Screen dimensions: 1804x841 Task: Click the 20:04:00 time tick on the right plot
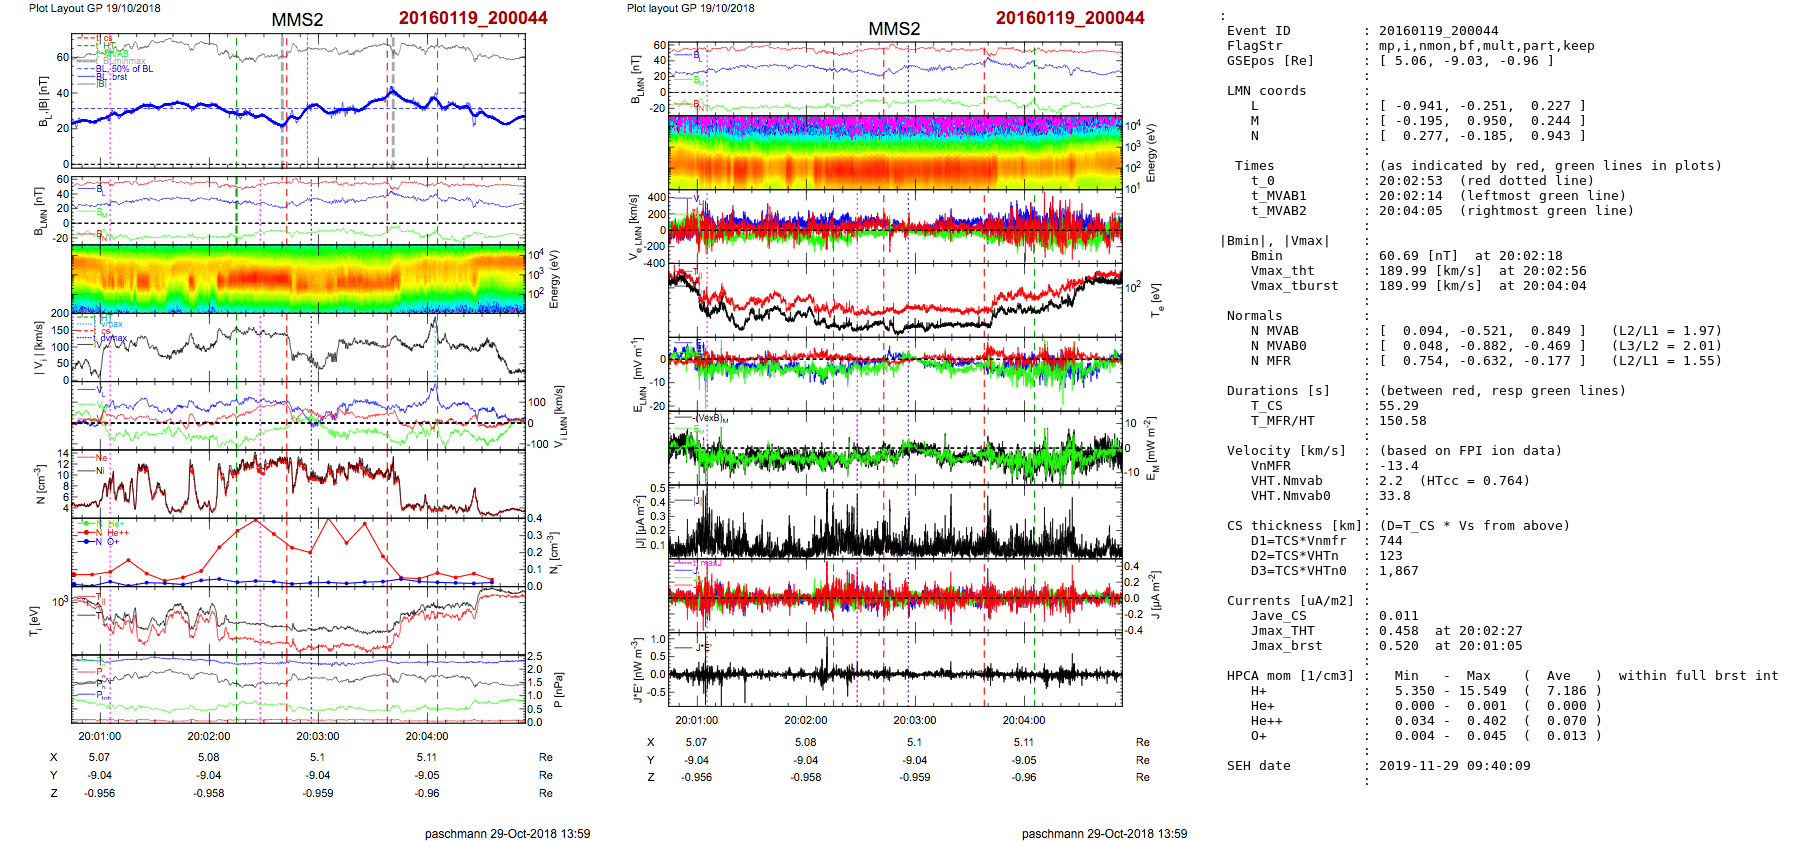[1024, 720]
